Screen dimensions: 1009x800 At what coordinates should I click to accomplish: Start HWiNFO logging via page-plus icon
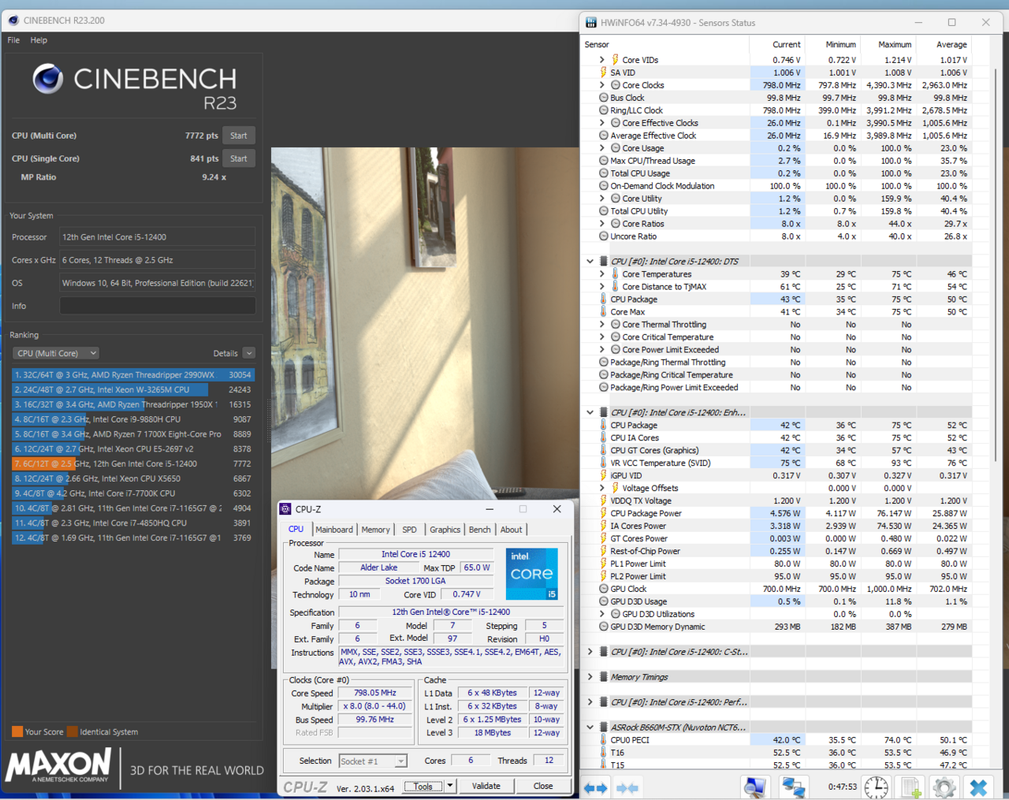(x=911, y=786)
